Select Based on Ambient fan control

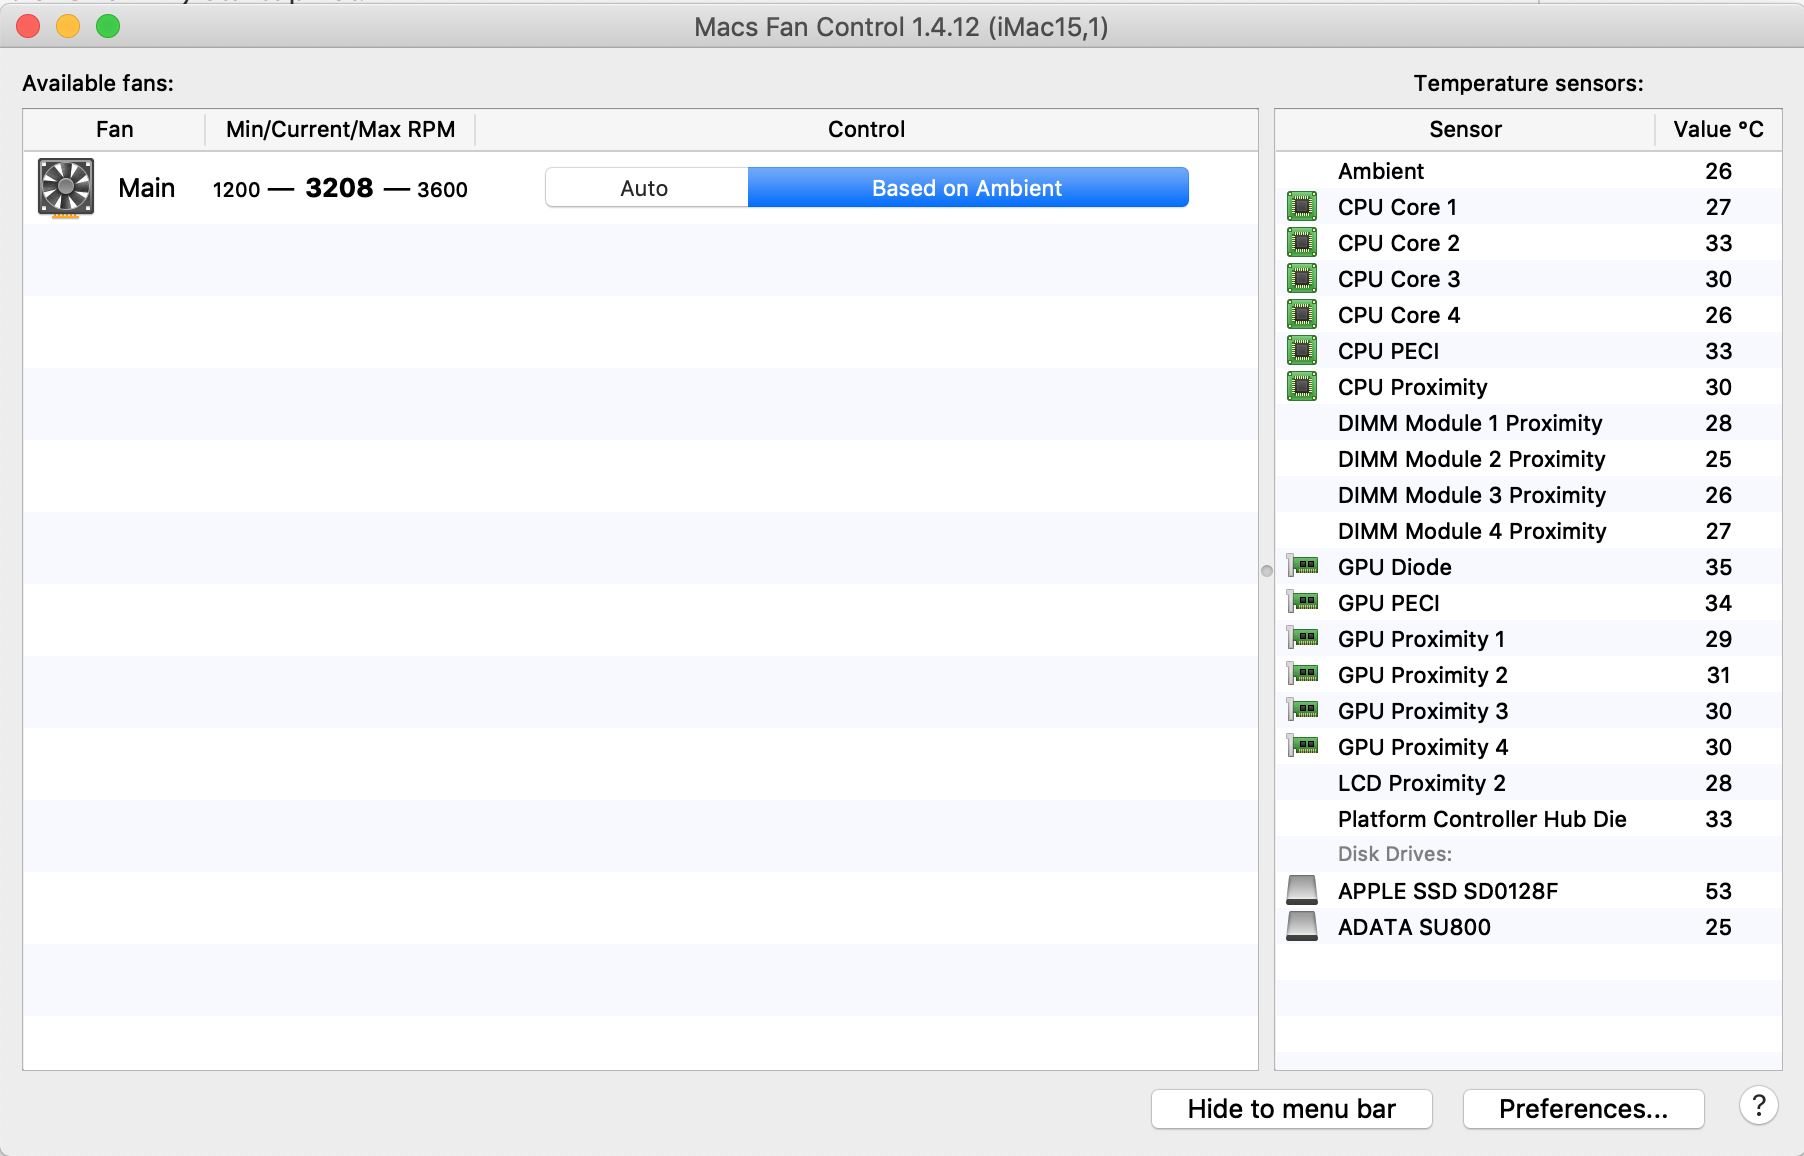tap(968, 188)
